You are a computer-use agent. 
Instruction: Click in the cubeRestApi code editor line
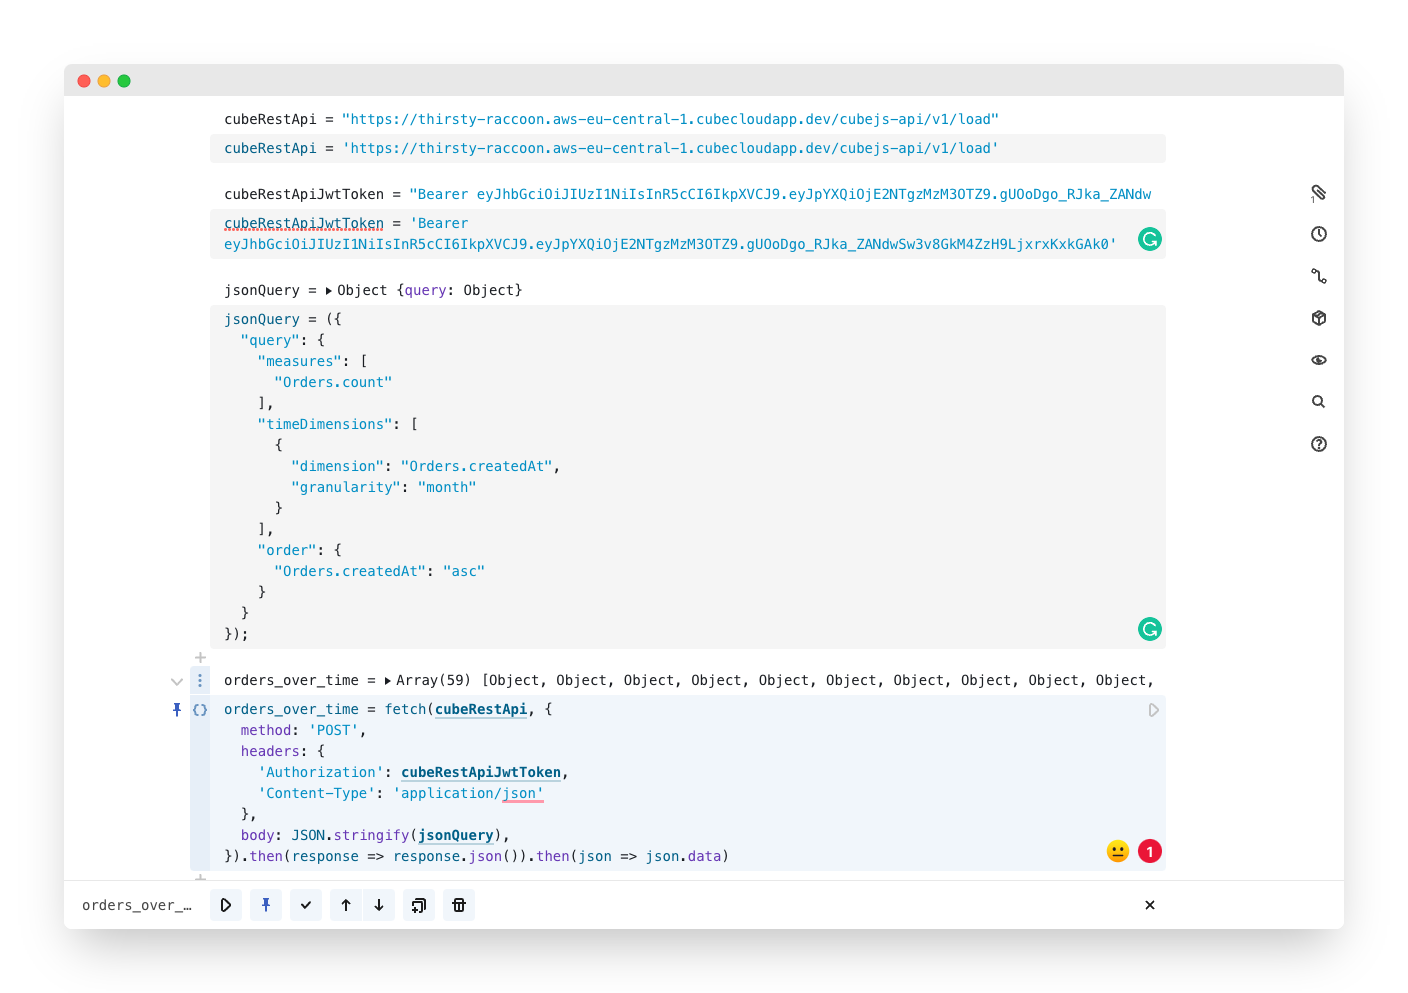point(688,148)
